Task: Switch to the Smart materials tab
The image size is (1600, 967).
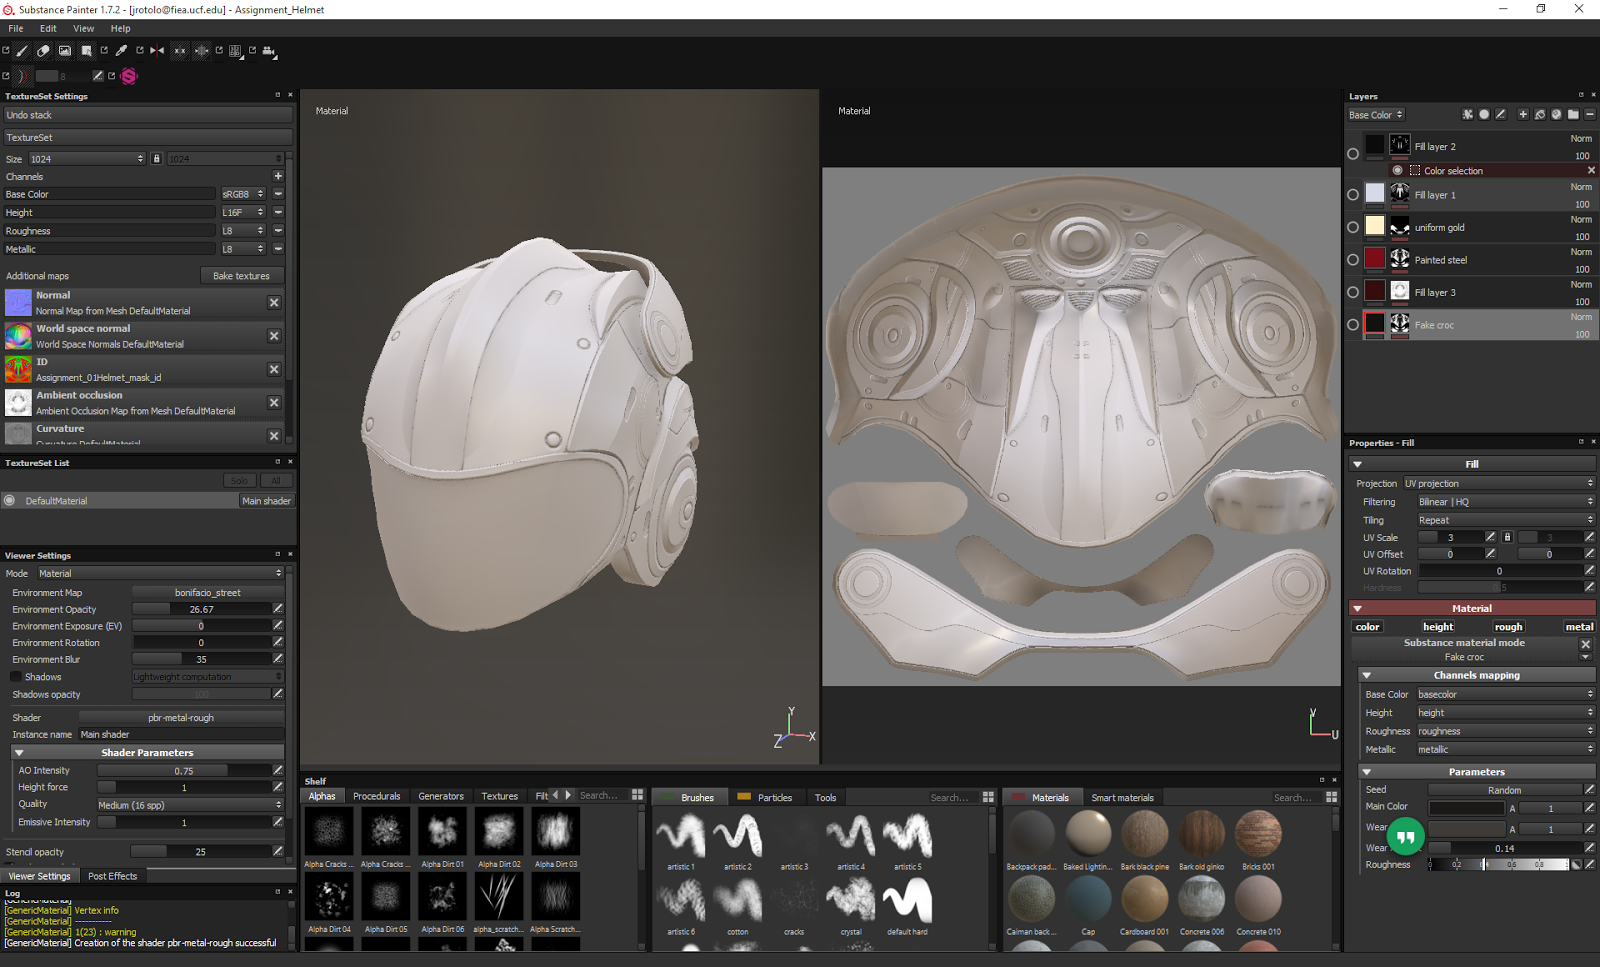Action: [x=1123, y=797]
